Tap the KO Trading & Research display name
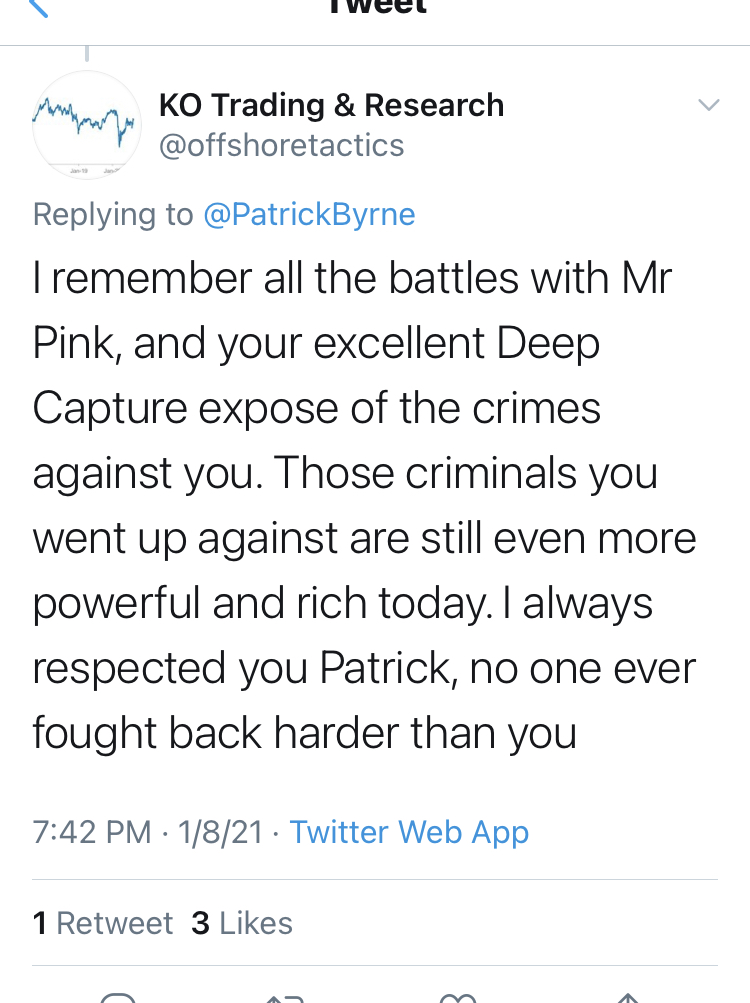 [331, 105]
